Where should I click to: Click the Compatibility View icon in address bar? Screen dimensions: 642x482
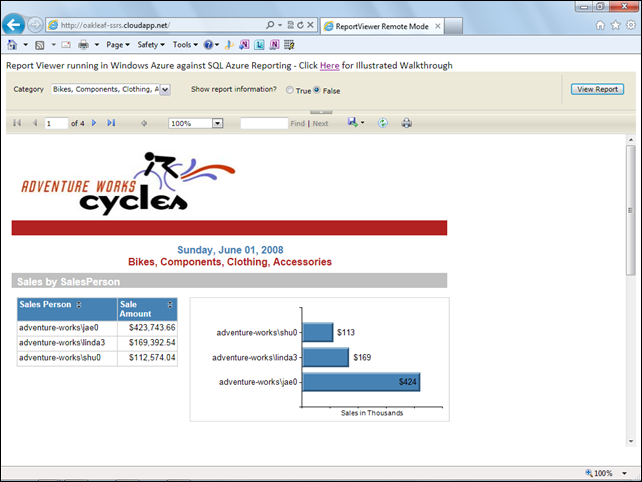click(290, 25)
